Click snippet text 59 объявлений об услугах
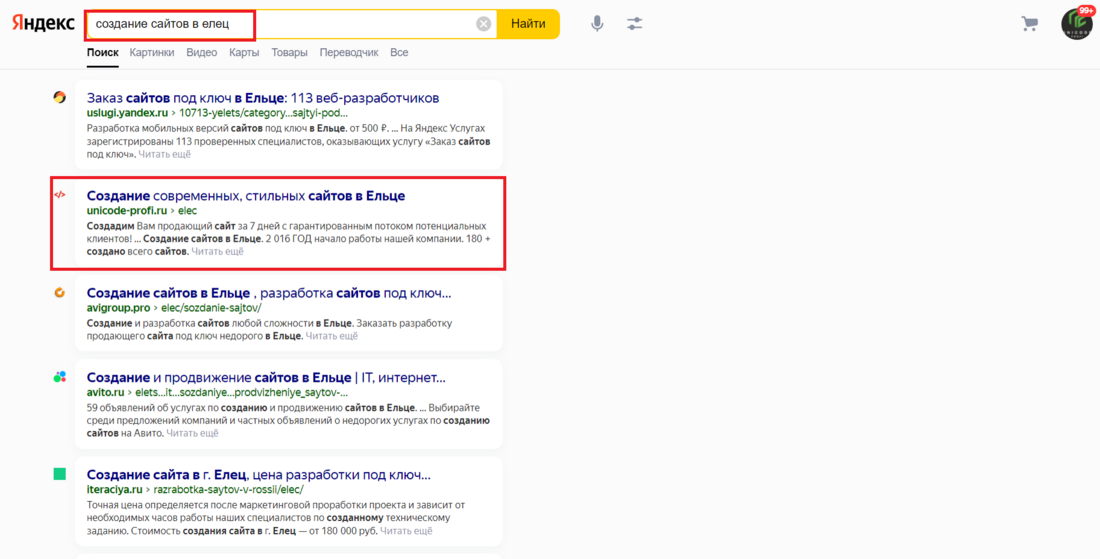The width and height of the screenshot is (1100, 559). point(153,407)
